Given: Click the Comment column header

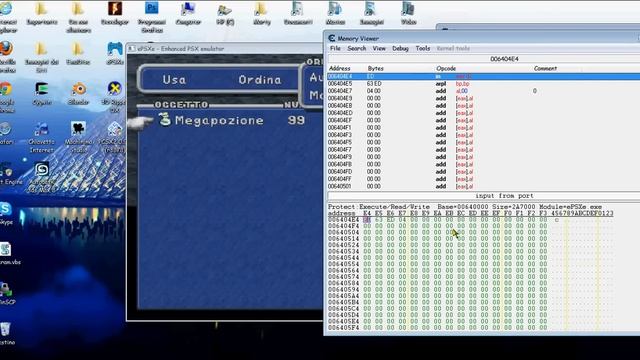Looking at the screenshot, I should 545,68.
